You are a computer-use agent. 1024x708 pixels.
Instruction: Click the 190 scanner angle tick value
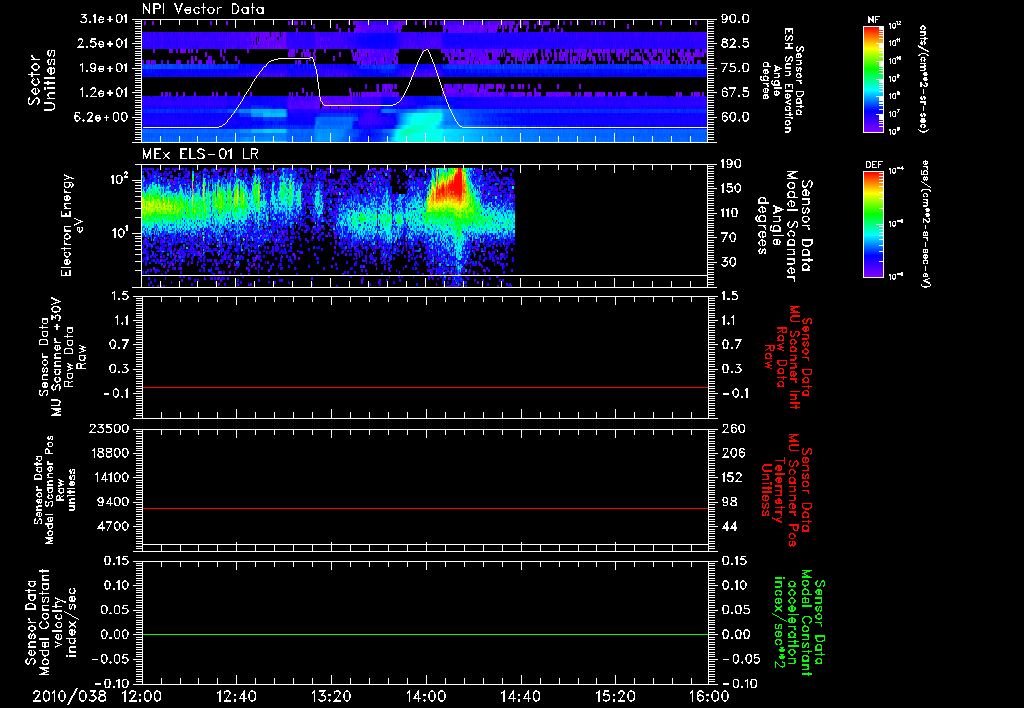[731, 164]
